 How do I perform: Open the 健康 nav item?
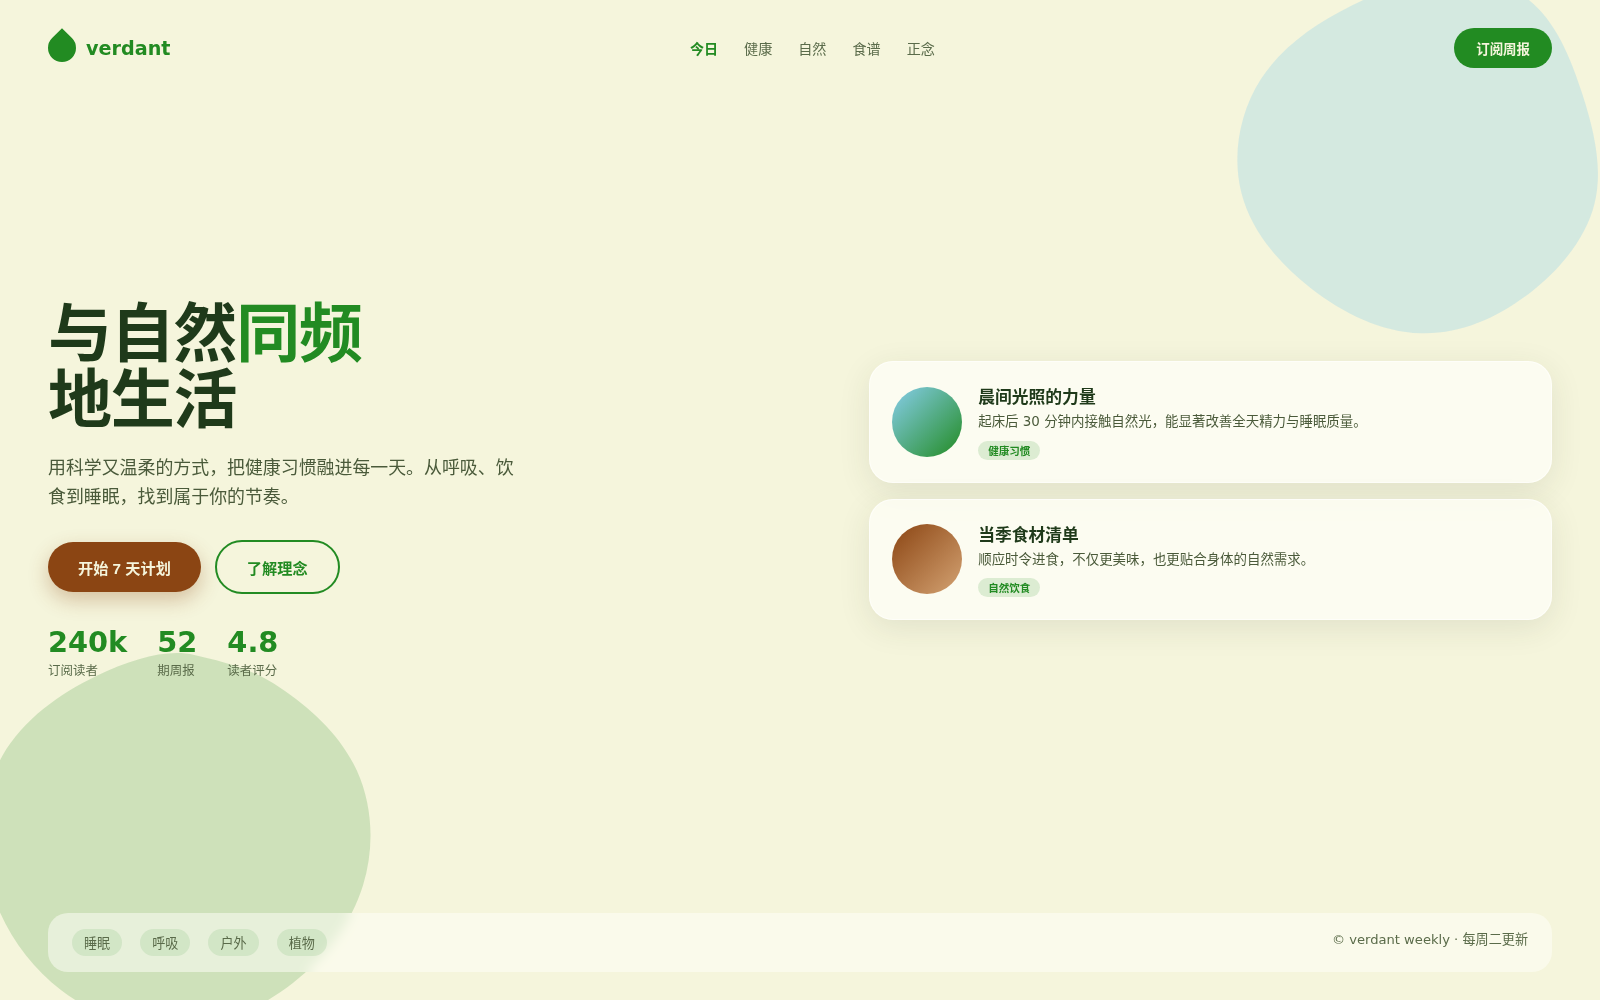758,49
